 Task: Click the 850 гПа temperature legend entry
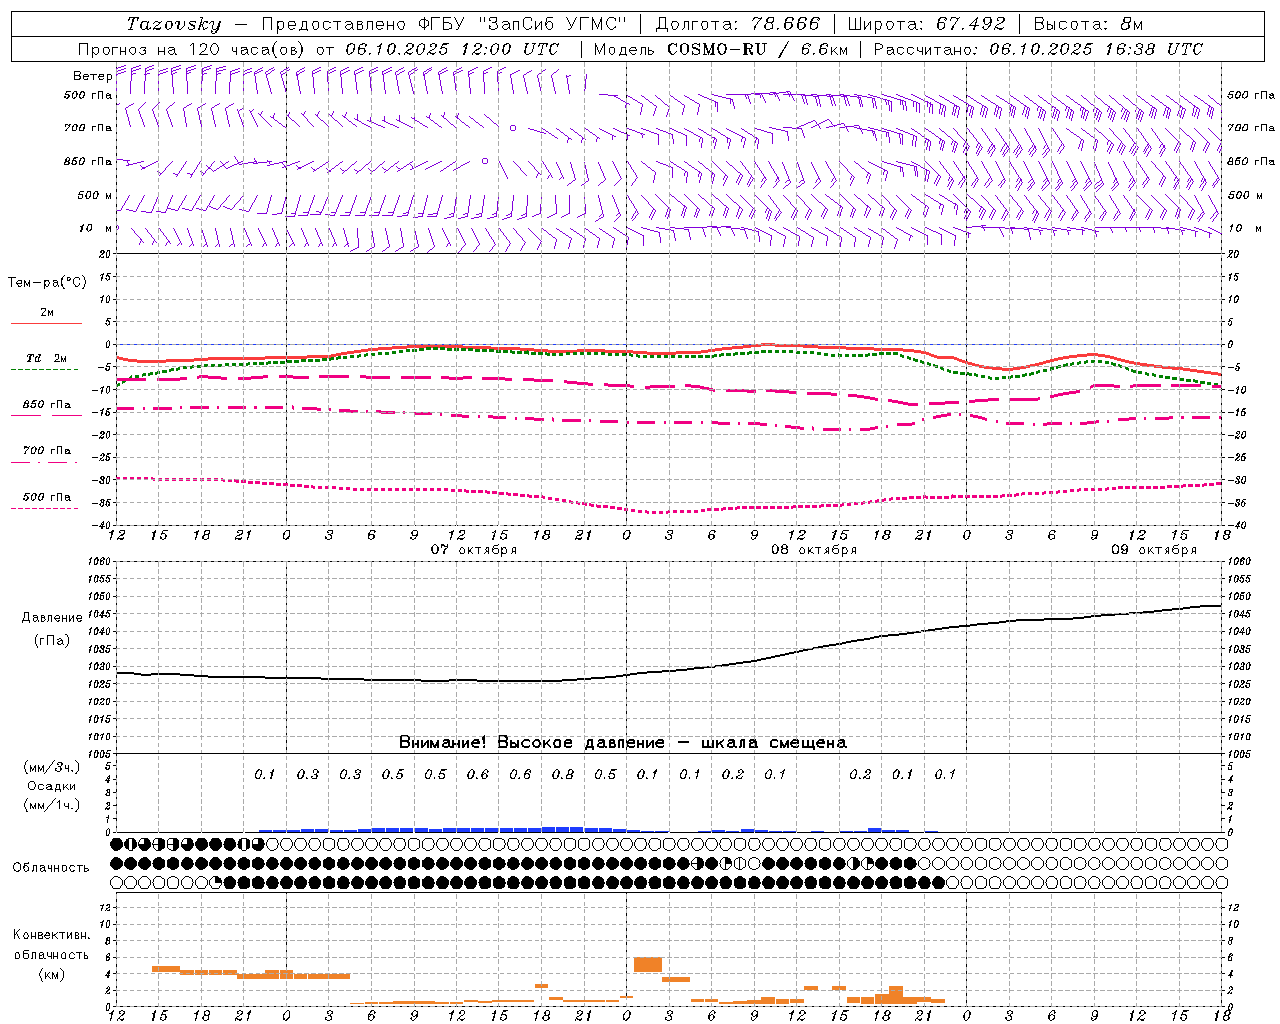click(46, 405)
